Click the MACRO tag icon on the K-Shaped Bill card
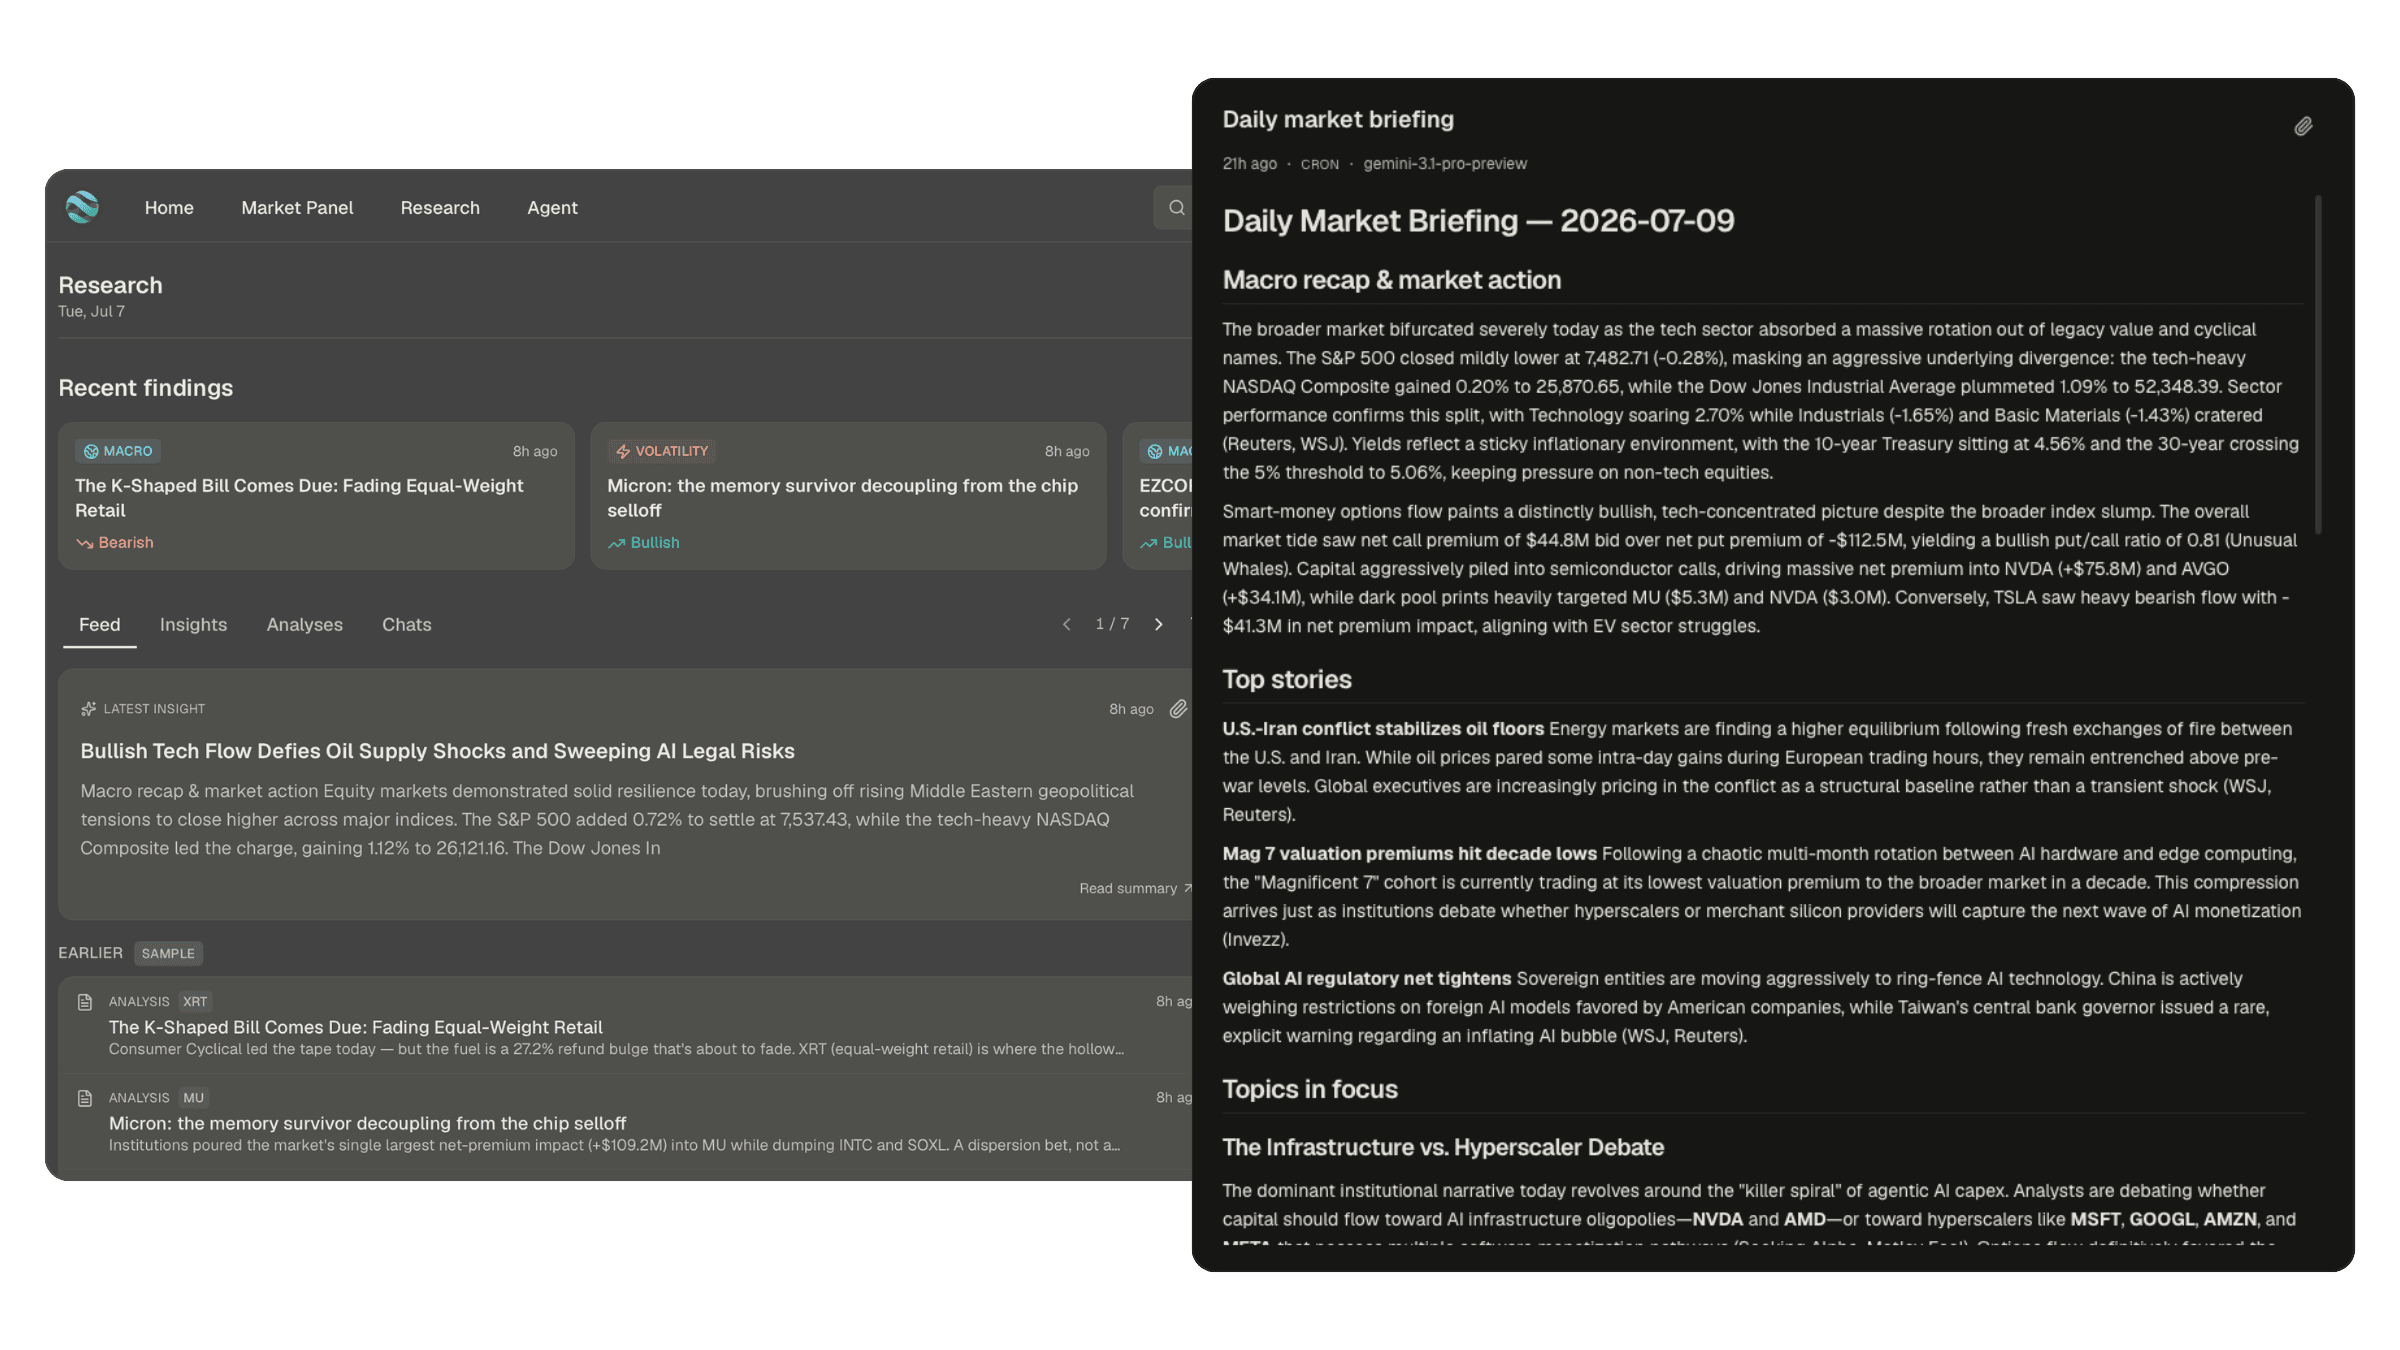2400x1350 pixels. [91, 451]
